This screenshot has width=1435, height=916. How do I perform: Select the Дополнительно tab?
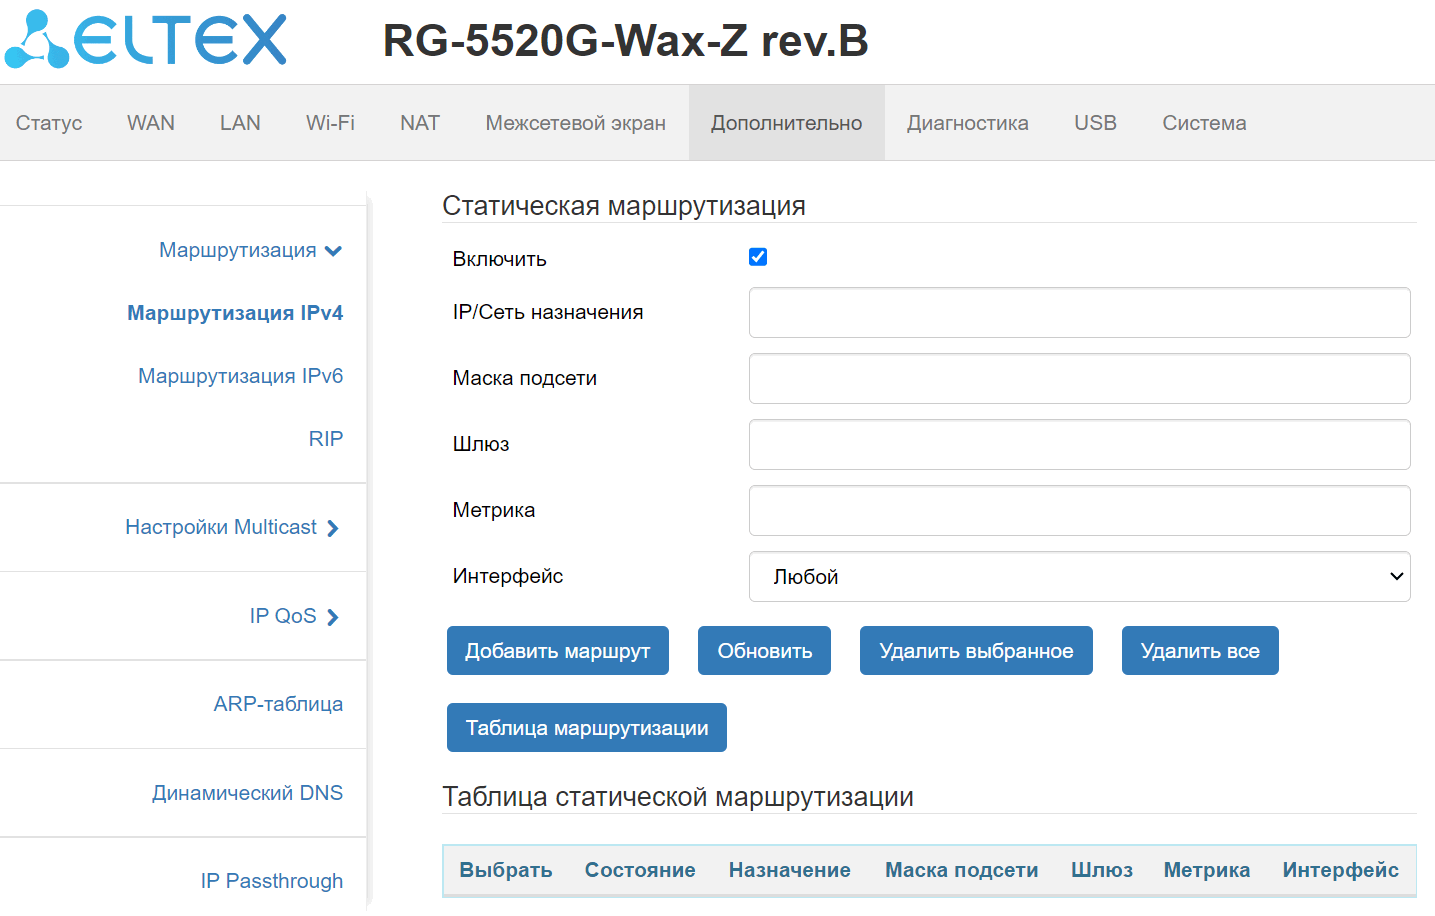point(787,123)
